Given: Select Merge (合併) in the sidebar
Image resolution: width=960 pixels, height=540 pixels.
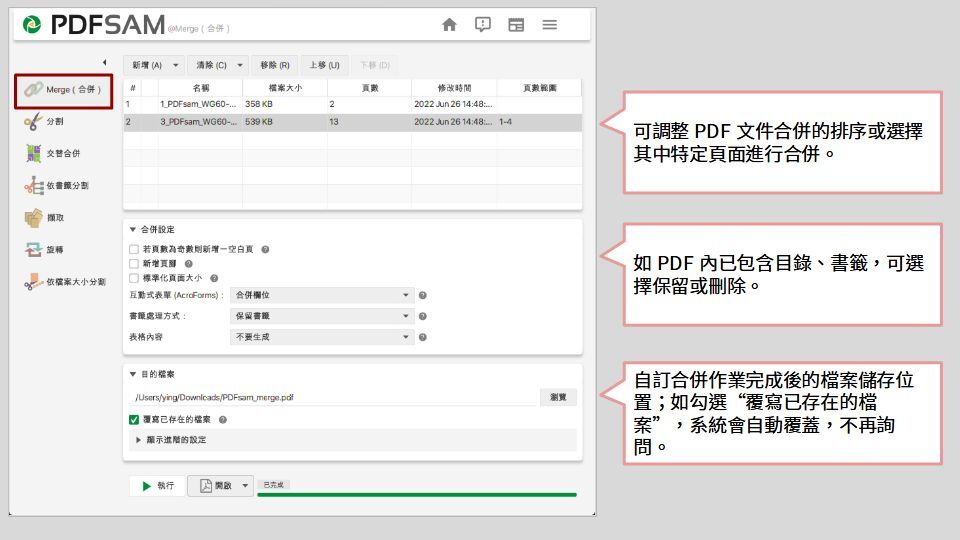Looking at the screenshot, I should coord(64,89).
